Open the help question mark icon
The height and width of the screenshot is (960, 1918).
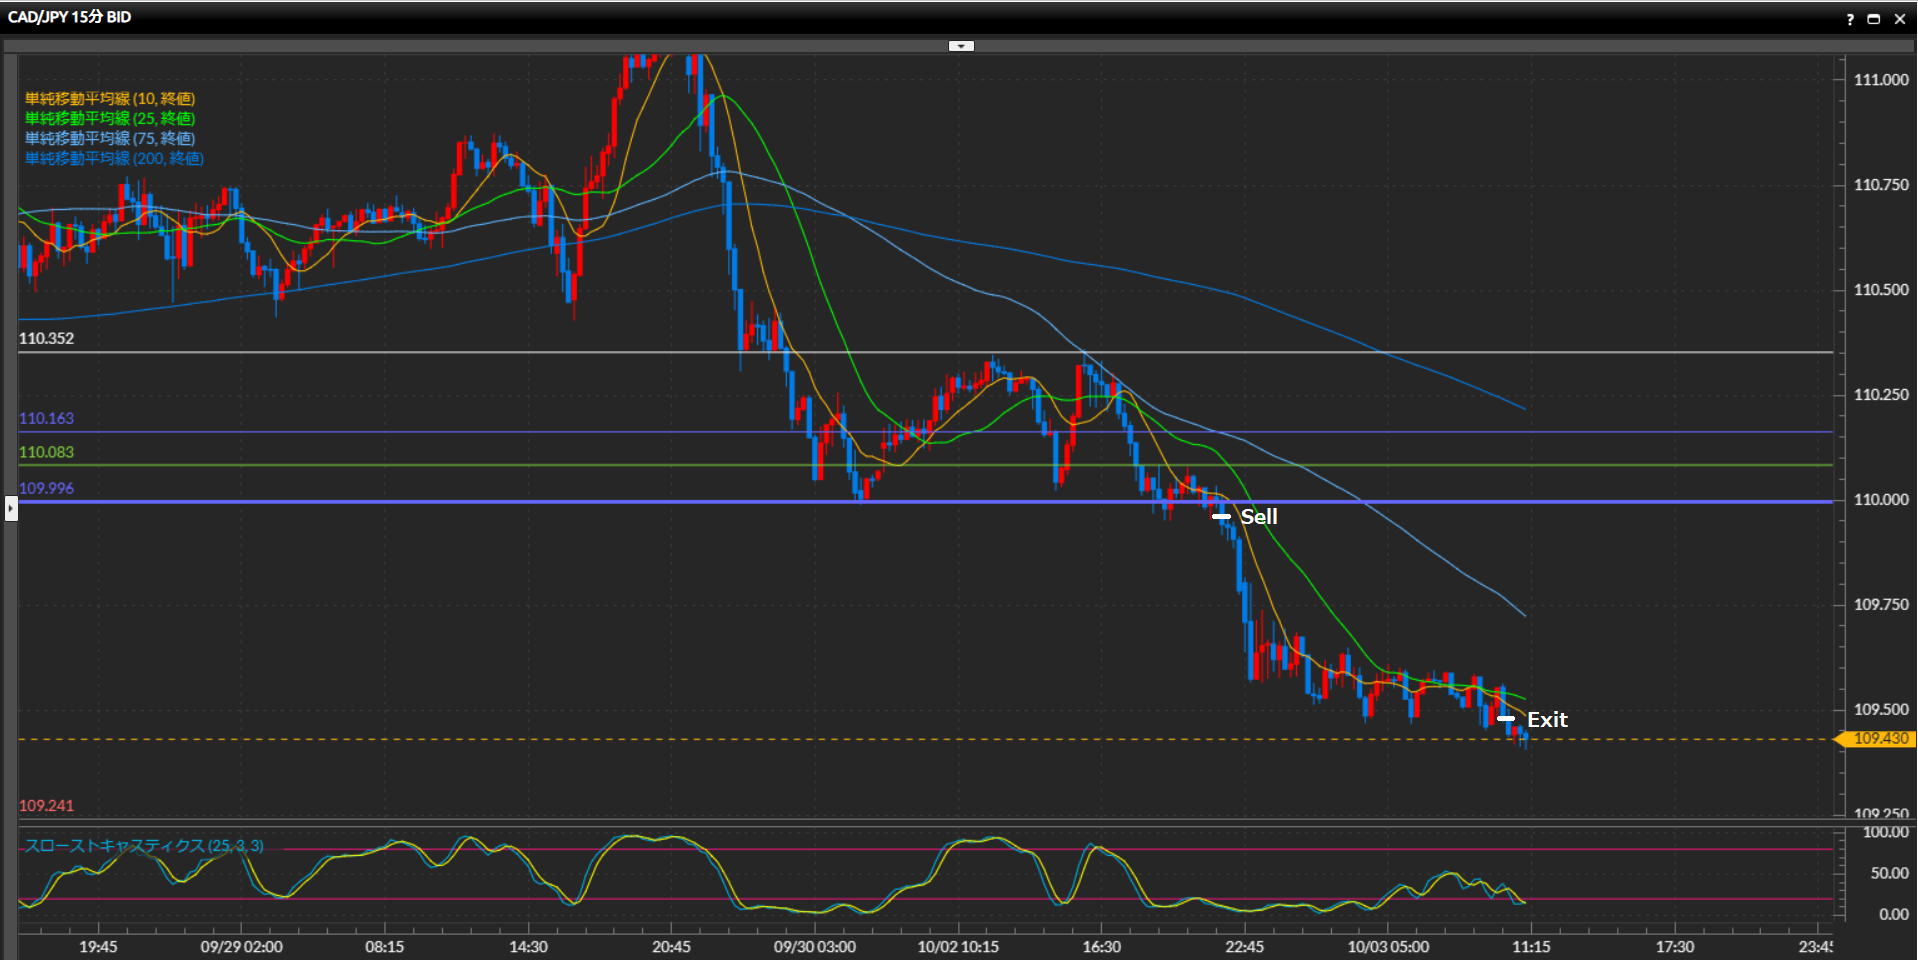tap(1849, 19)
